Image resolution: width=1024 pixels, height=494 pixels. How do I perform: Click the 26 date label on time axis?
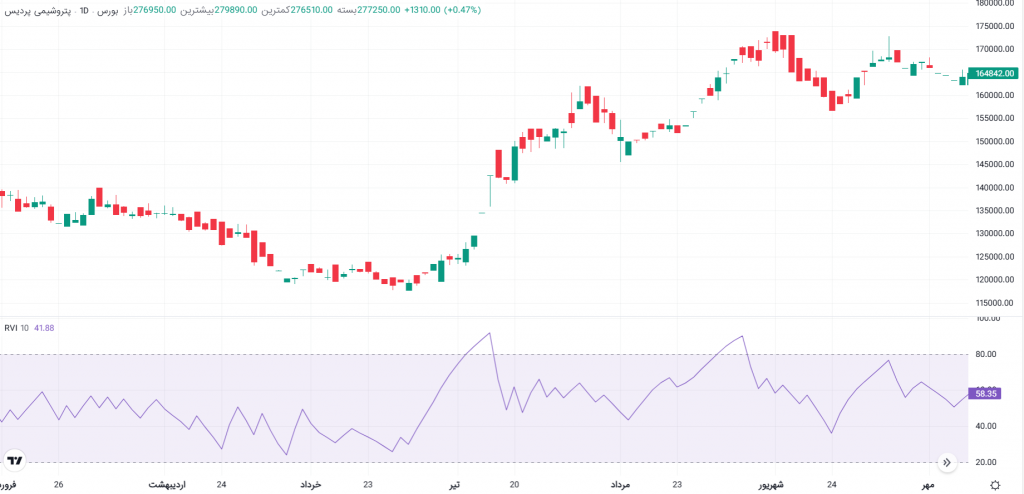point(59,485)
